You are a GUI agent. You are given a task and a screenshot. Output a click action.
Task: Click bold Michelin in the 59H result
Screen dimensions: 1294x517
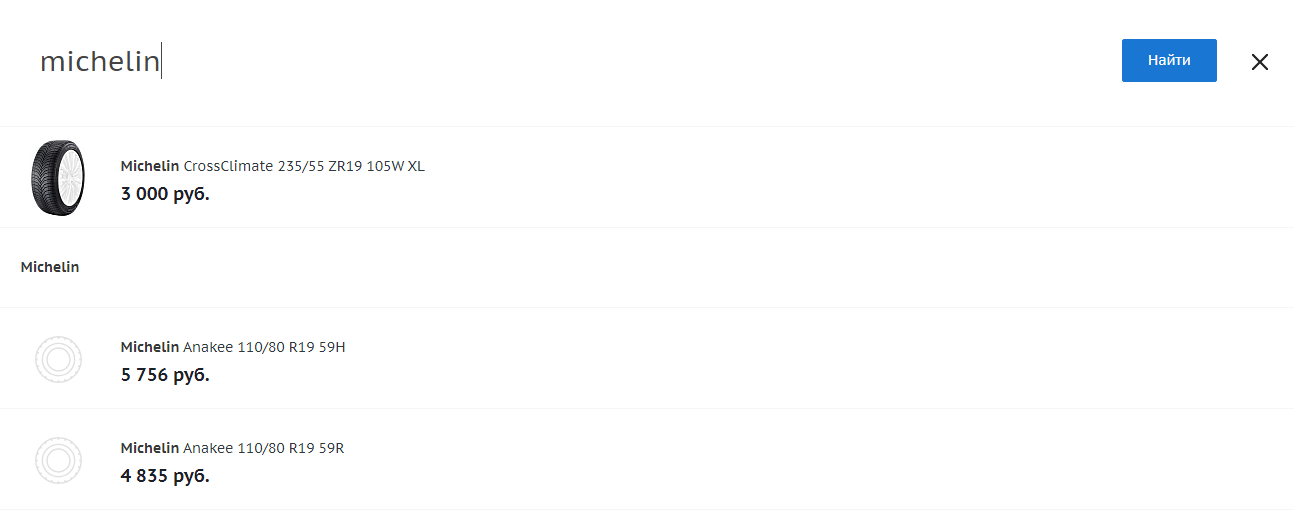pos(150,347)
